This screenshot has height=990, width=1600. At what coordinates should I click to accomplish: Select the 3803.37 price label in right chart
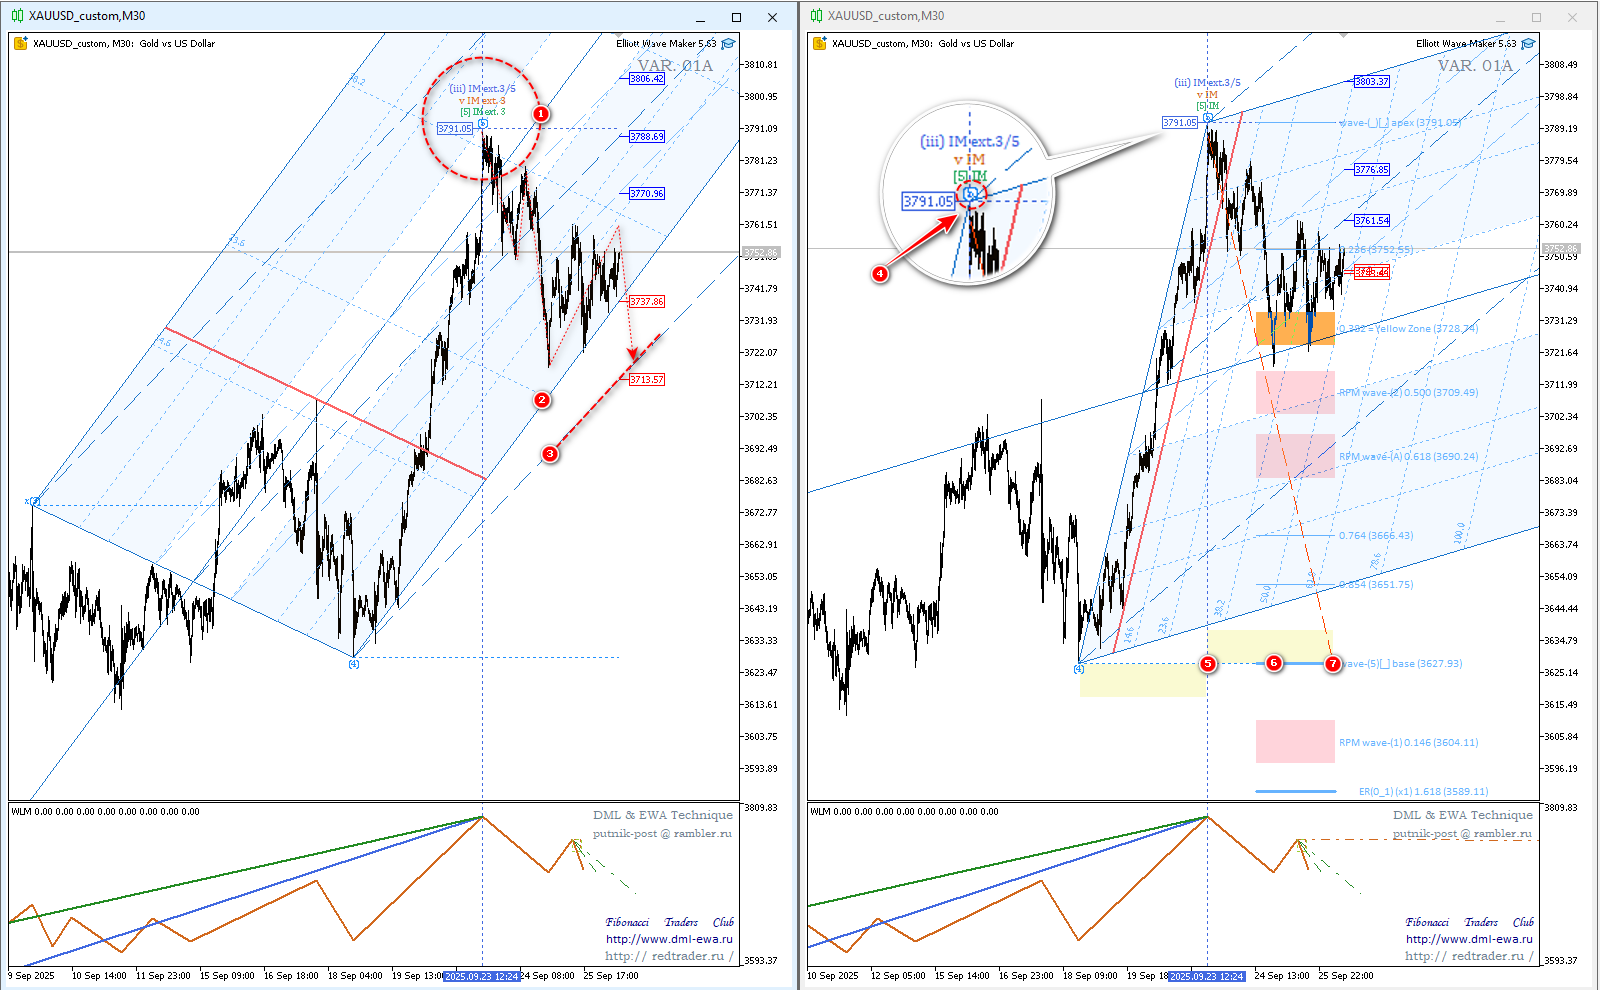[1371, 81]
